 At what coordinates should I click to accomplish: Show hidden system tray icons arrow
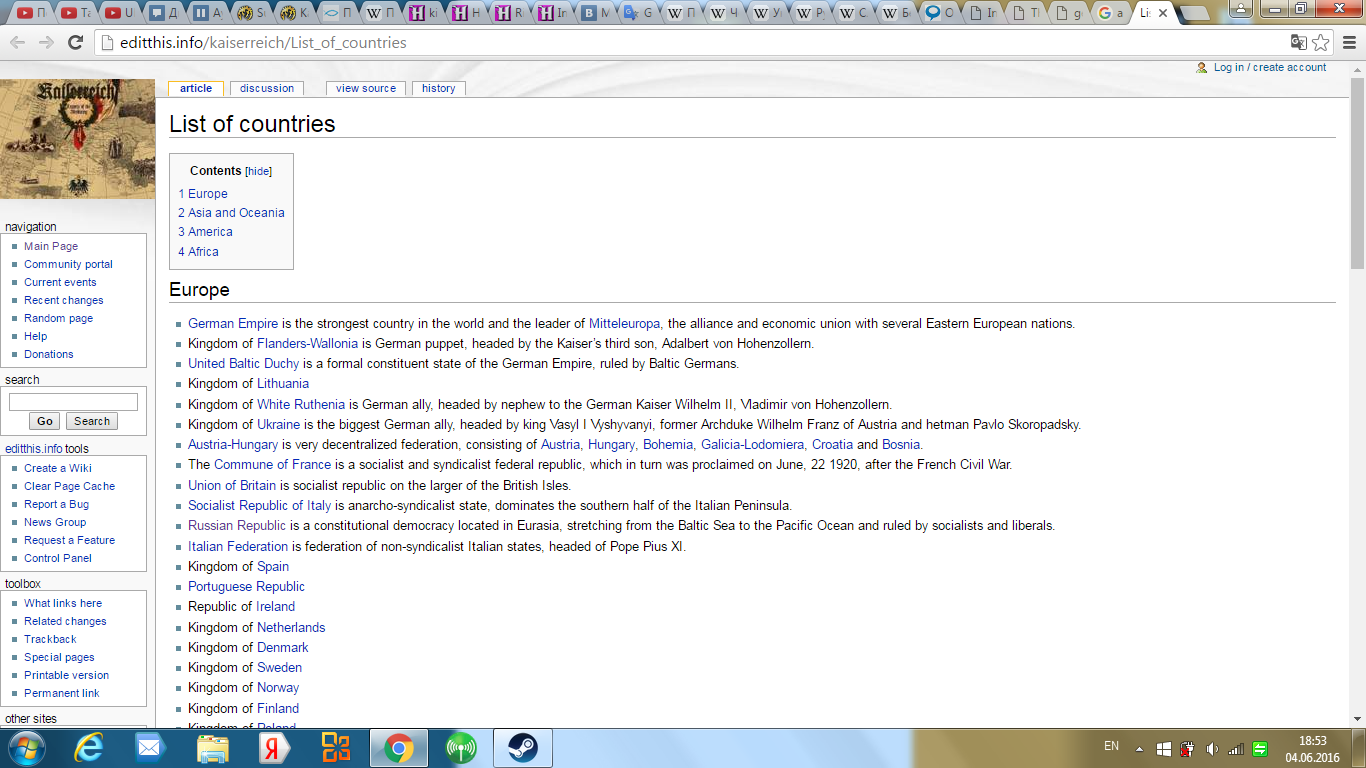[x=1139, y=748]
